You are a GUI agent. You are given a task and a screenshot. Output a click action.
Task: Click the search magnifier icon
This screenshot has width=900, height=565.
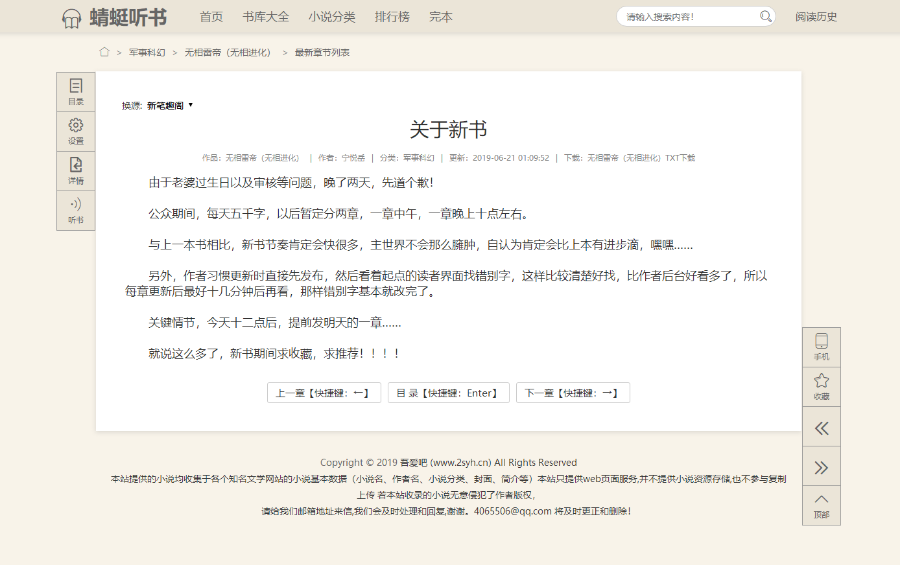(766, 17)
